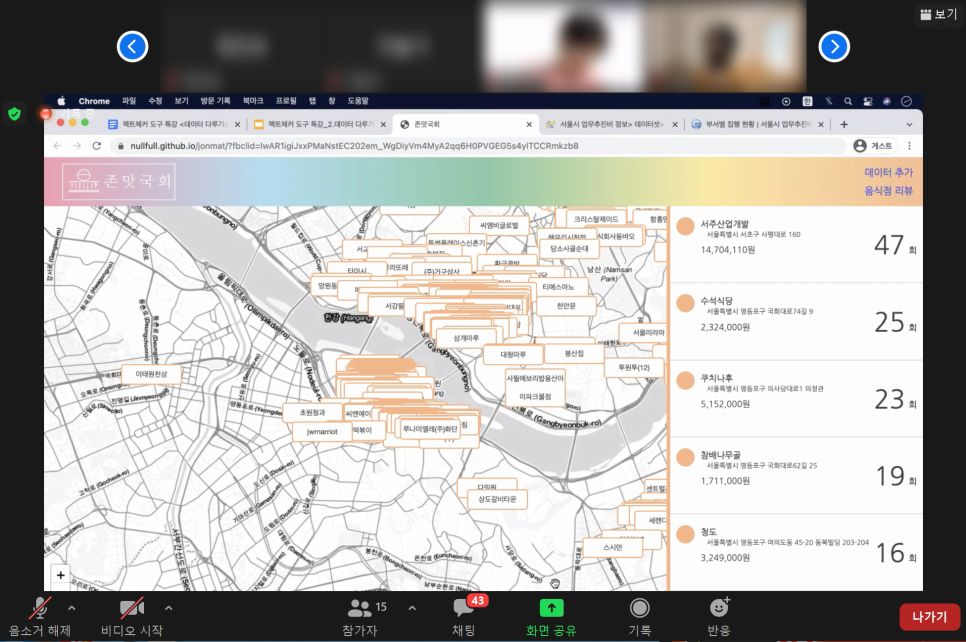Expand audio options caret beside 음소거 해제
The image size is (966, 642).
71,608
